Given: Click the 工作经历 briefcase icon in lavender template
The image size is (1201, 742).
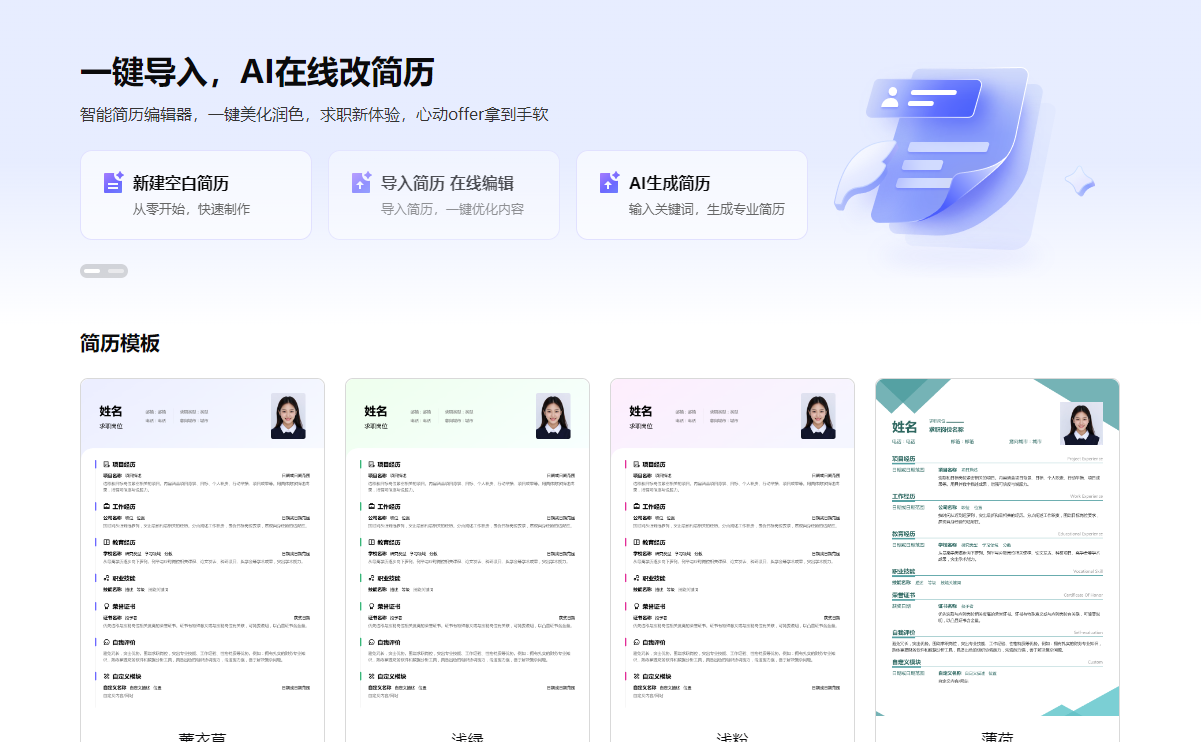Looking at the screenshot, I should click(107, 507).
